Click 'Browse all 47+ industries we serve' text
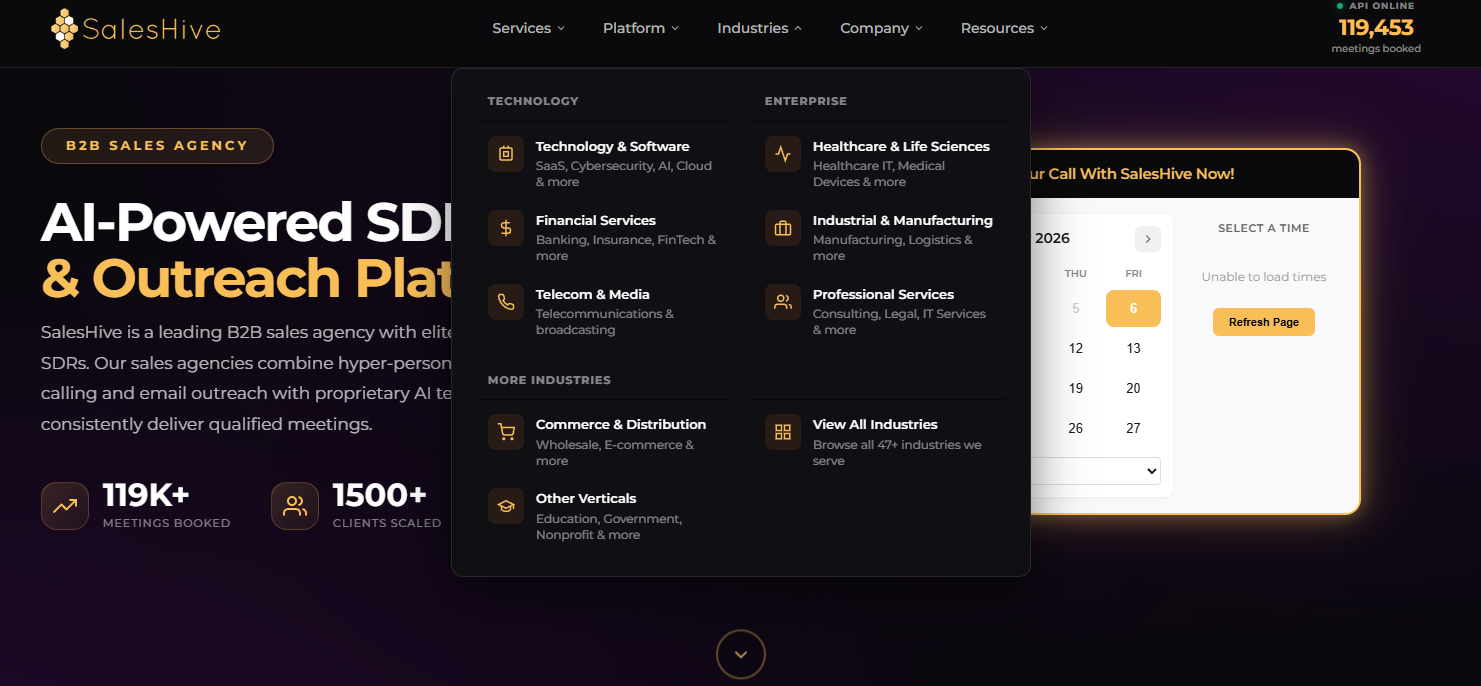This screenshot has width=1481, height=686. pyautogui.click(x=897, y=453)
